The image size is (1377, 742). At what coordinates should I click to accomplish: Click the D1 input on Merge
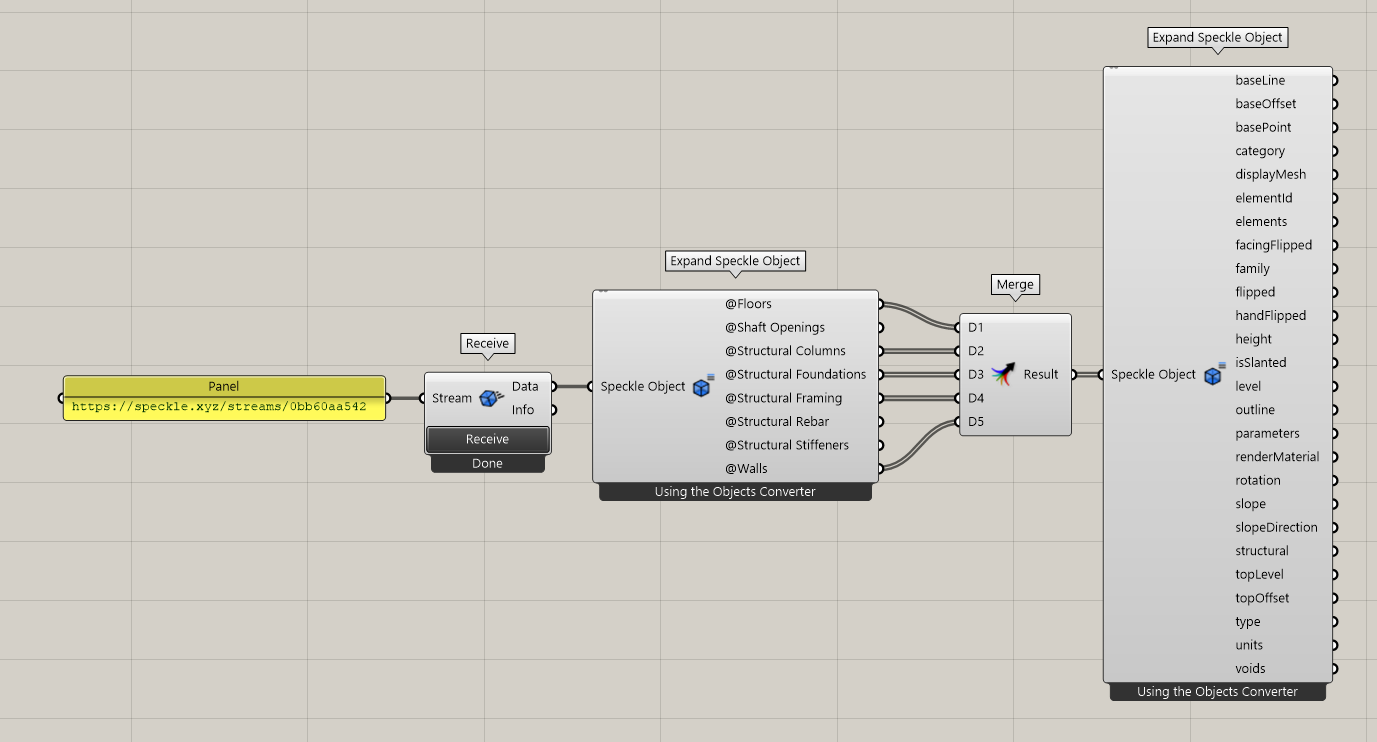point(975,327)
